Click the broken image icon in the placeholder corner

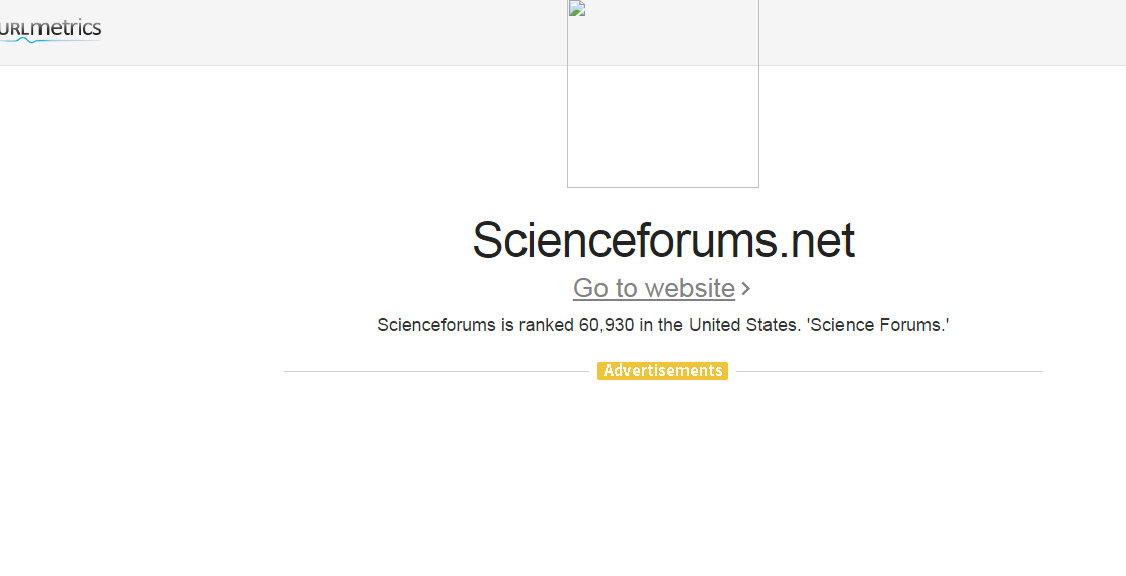(576, 9)
